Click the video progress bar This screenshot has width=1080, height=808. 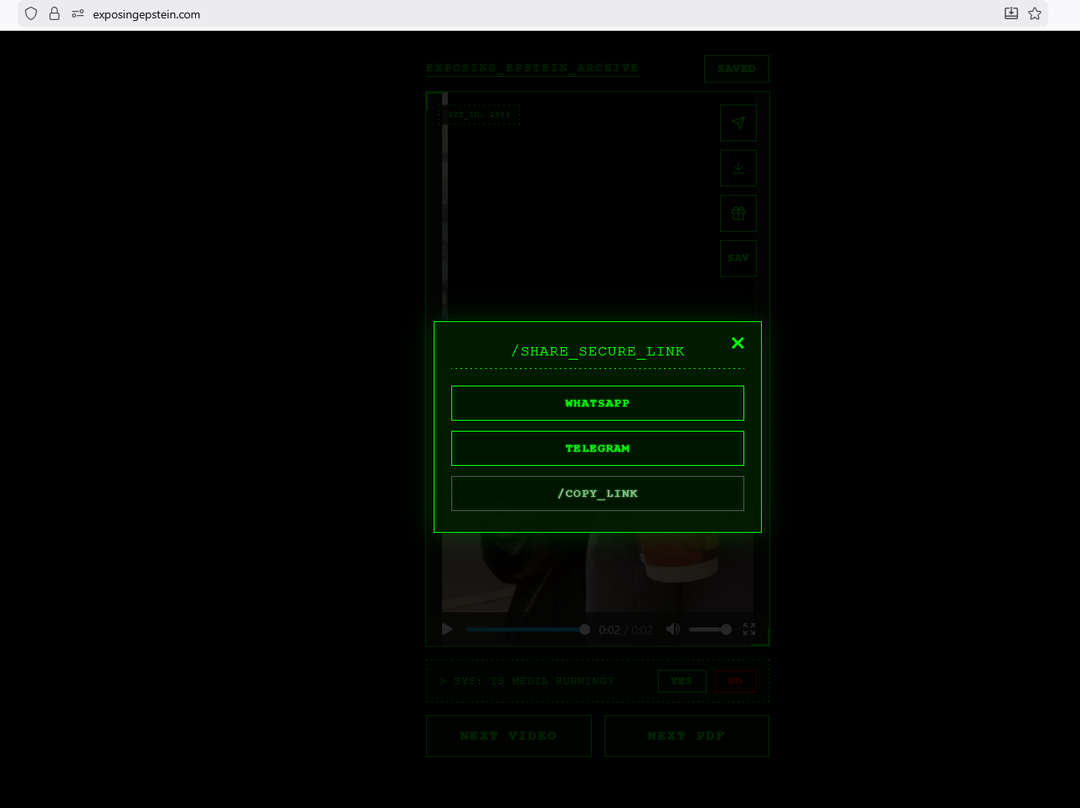(525, 630)
